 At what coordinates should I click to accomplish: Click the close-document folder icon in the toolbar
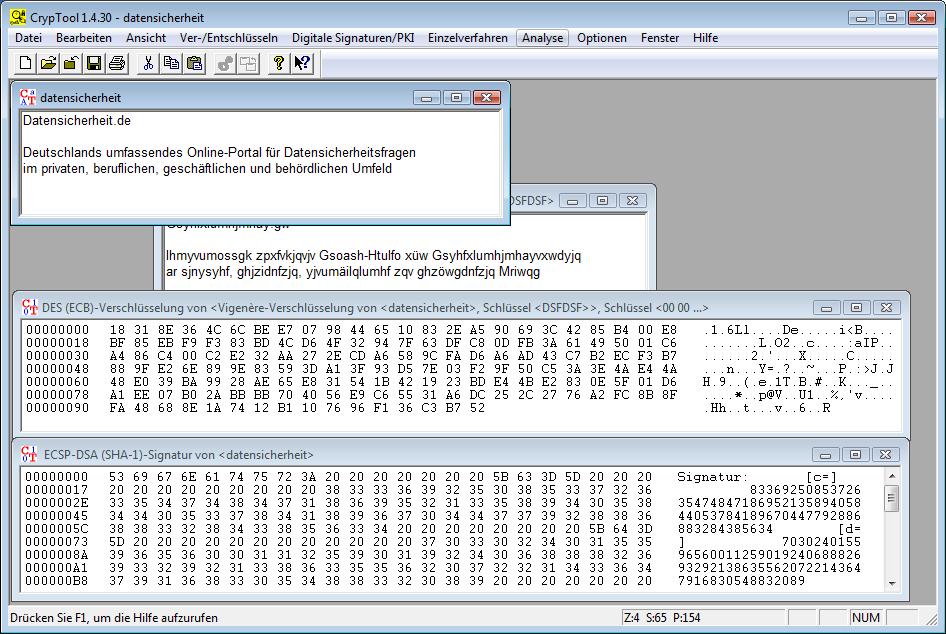click(x=71, y=63)
